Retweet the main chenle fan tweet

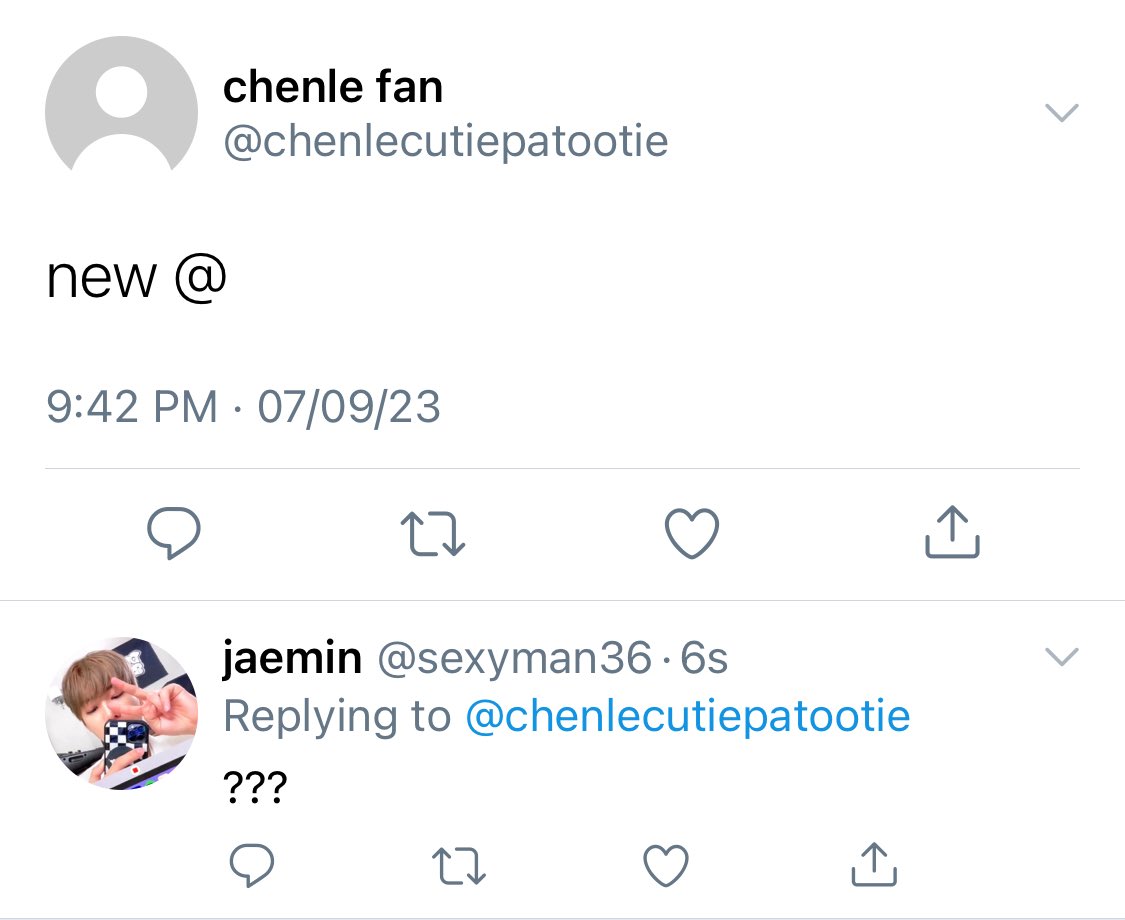click(x=433, y=534)
